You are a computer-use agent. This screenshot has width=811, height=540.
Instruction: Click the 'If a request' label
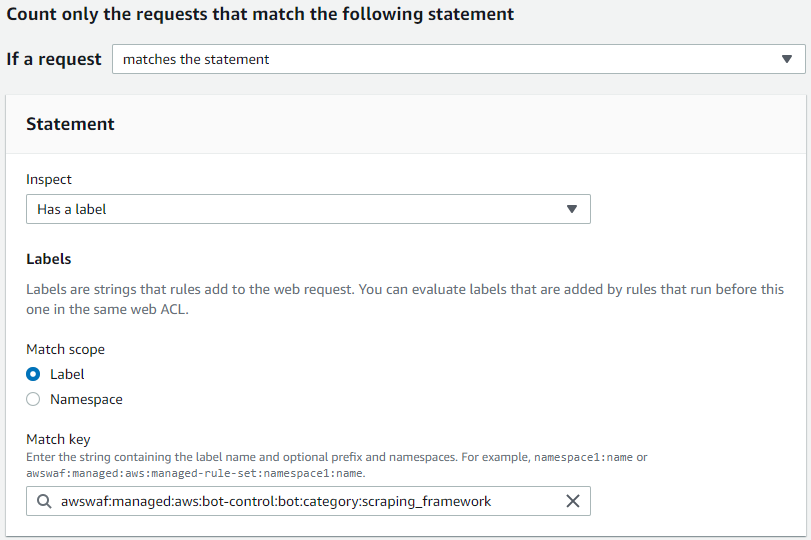click(x=54, y=59)
